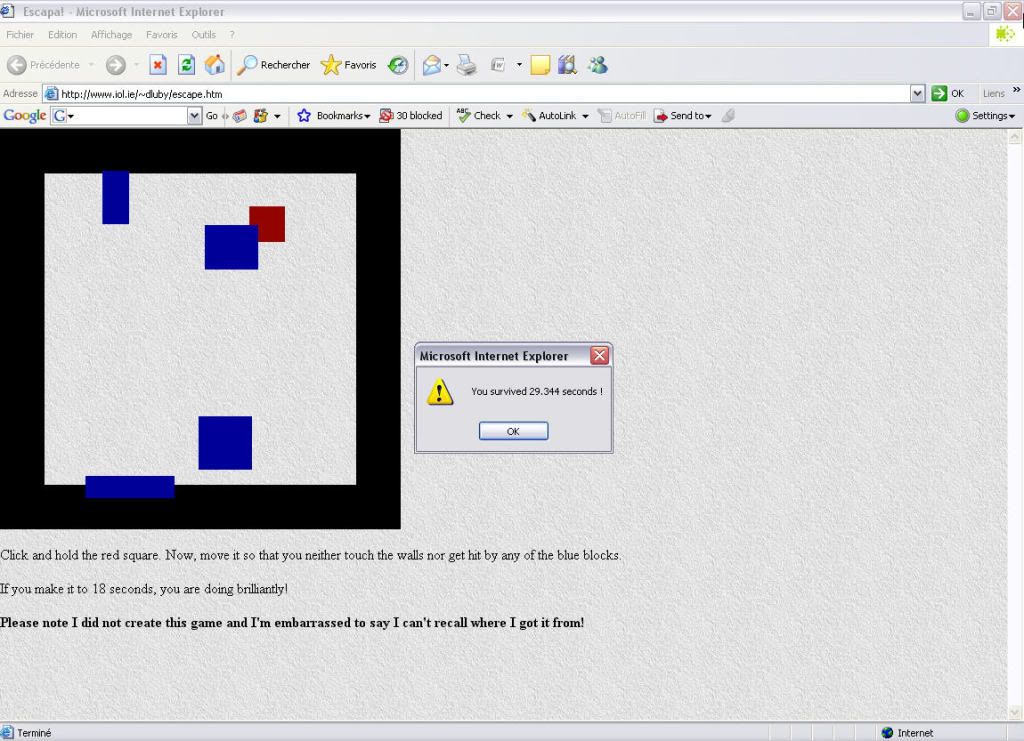Screen dimensions: 1024x741
Task: Expand the address bar dropdown arrow
Action: point(917,93)
